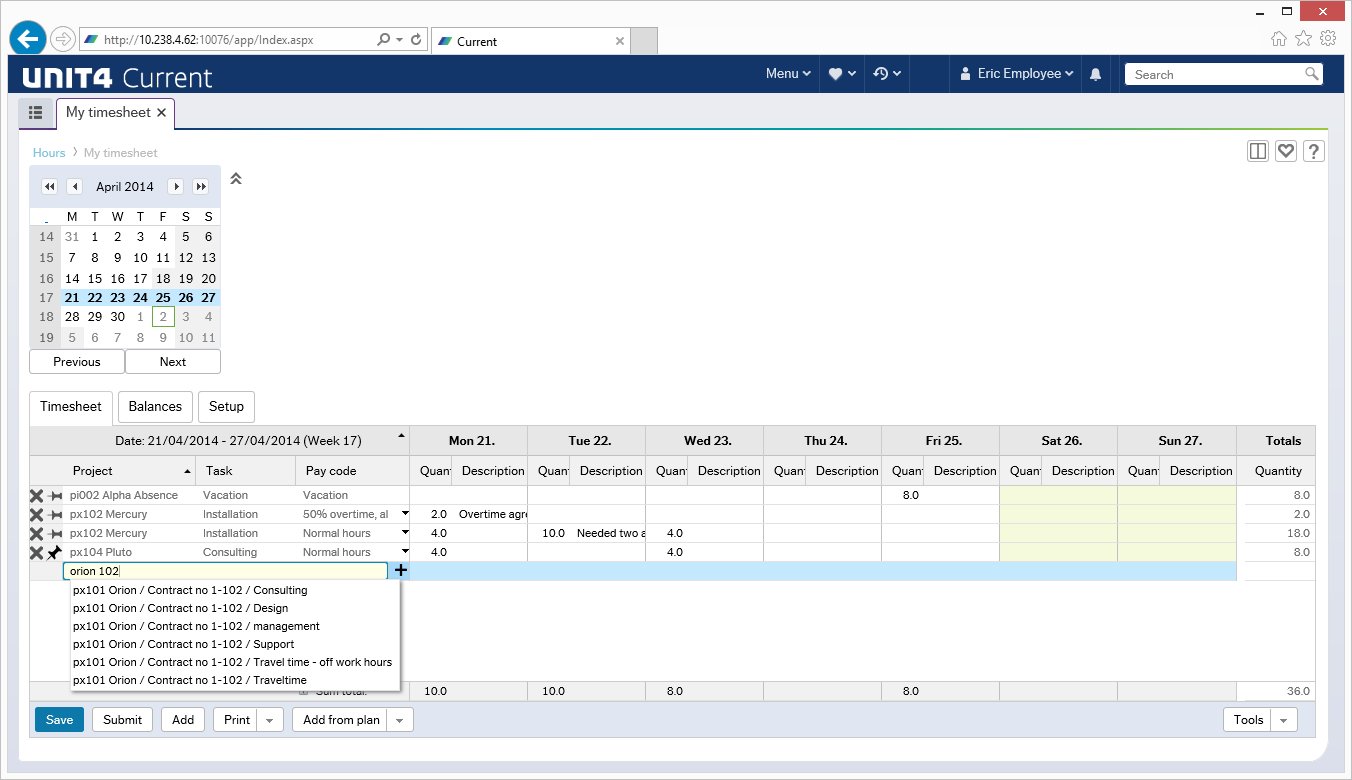Click the workspace list icon left of My timesheet
Screen dimensions: 1352x780
click(36, 113)
